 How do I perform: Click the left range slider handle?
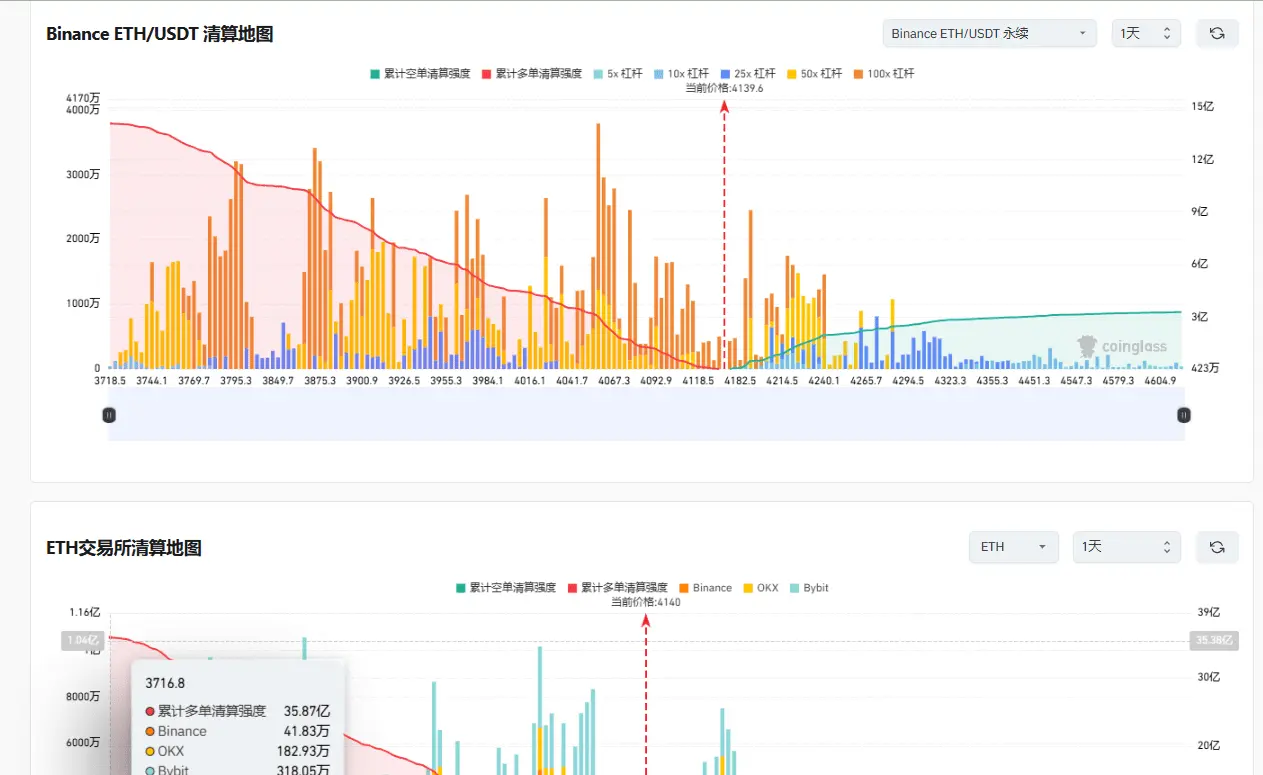point(109,415)
